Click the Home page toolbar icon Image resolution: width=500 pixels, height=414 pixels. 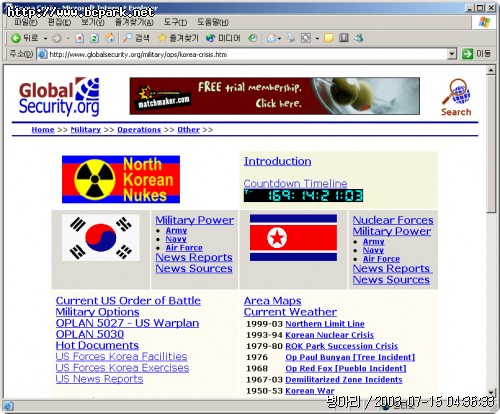coord(110,38)
